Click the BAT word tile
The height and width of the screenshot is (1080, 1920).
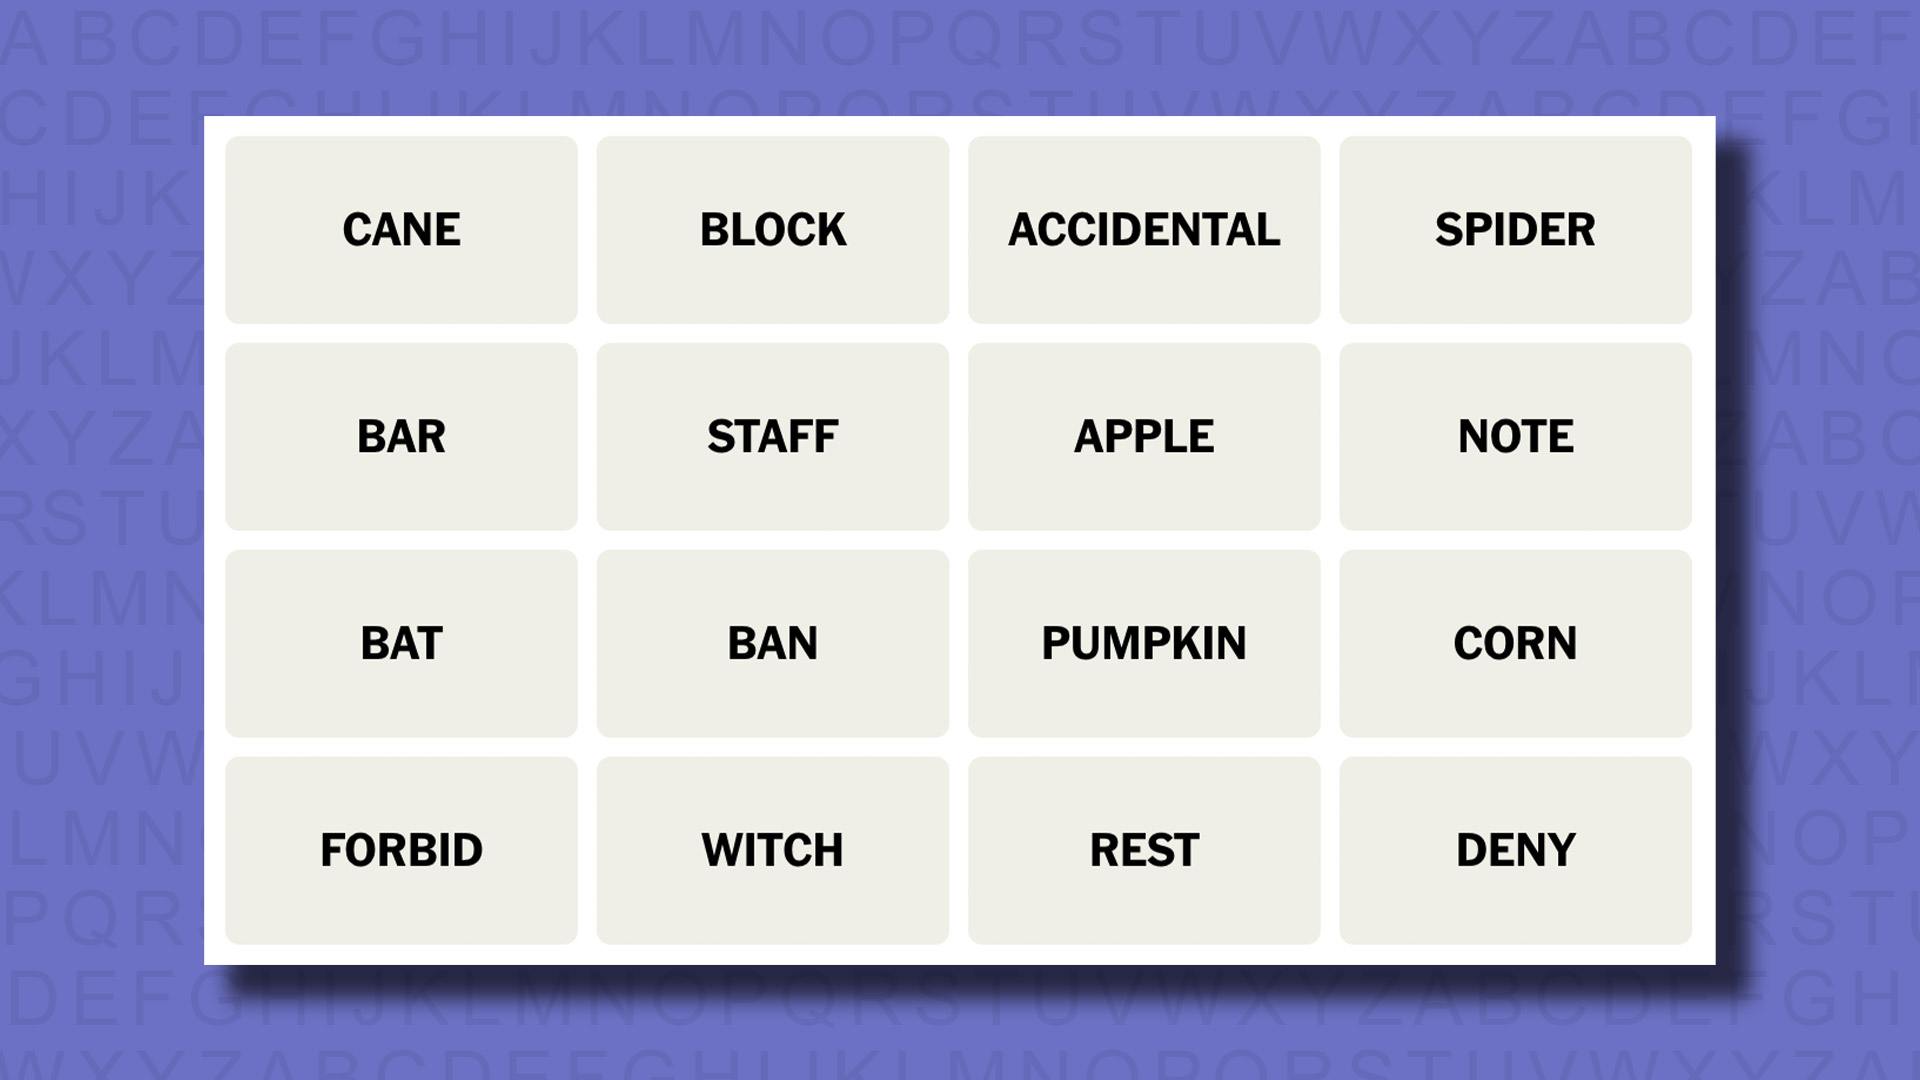(401, 642)
